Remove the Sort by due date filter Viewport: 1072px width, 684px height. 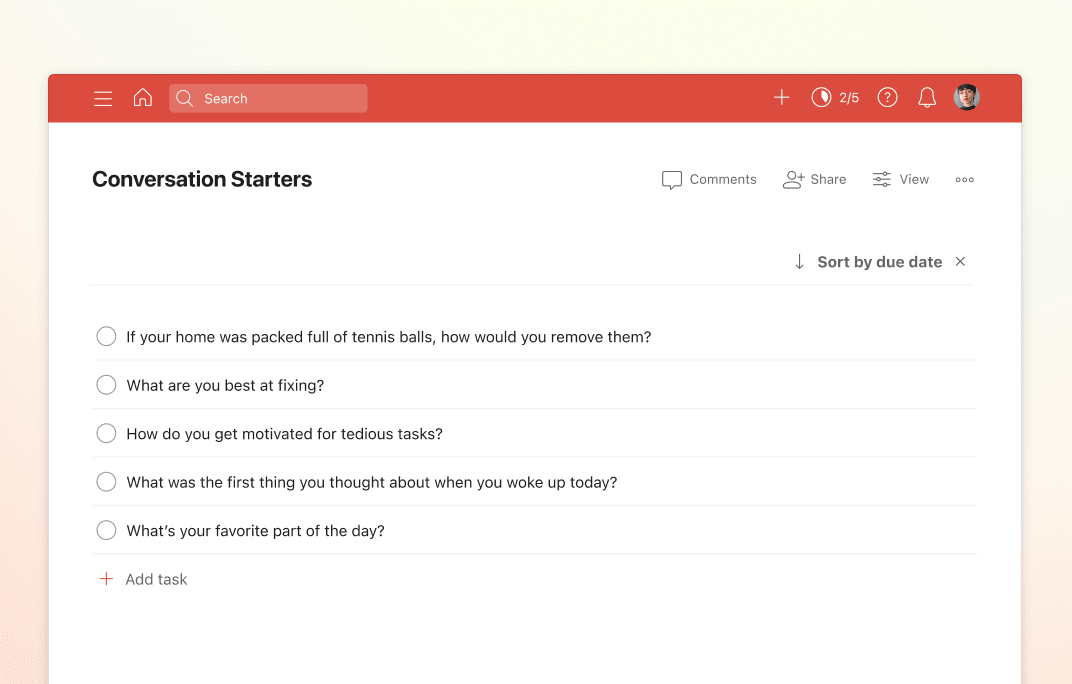pyautogui.click(x=960, y=262)
